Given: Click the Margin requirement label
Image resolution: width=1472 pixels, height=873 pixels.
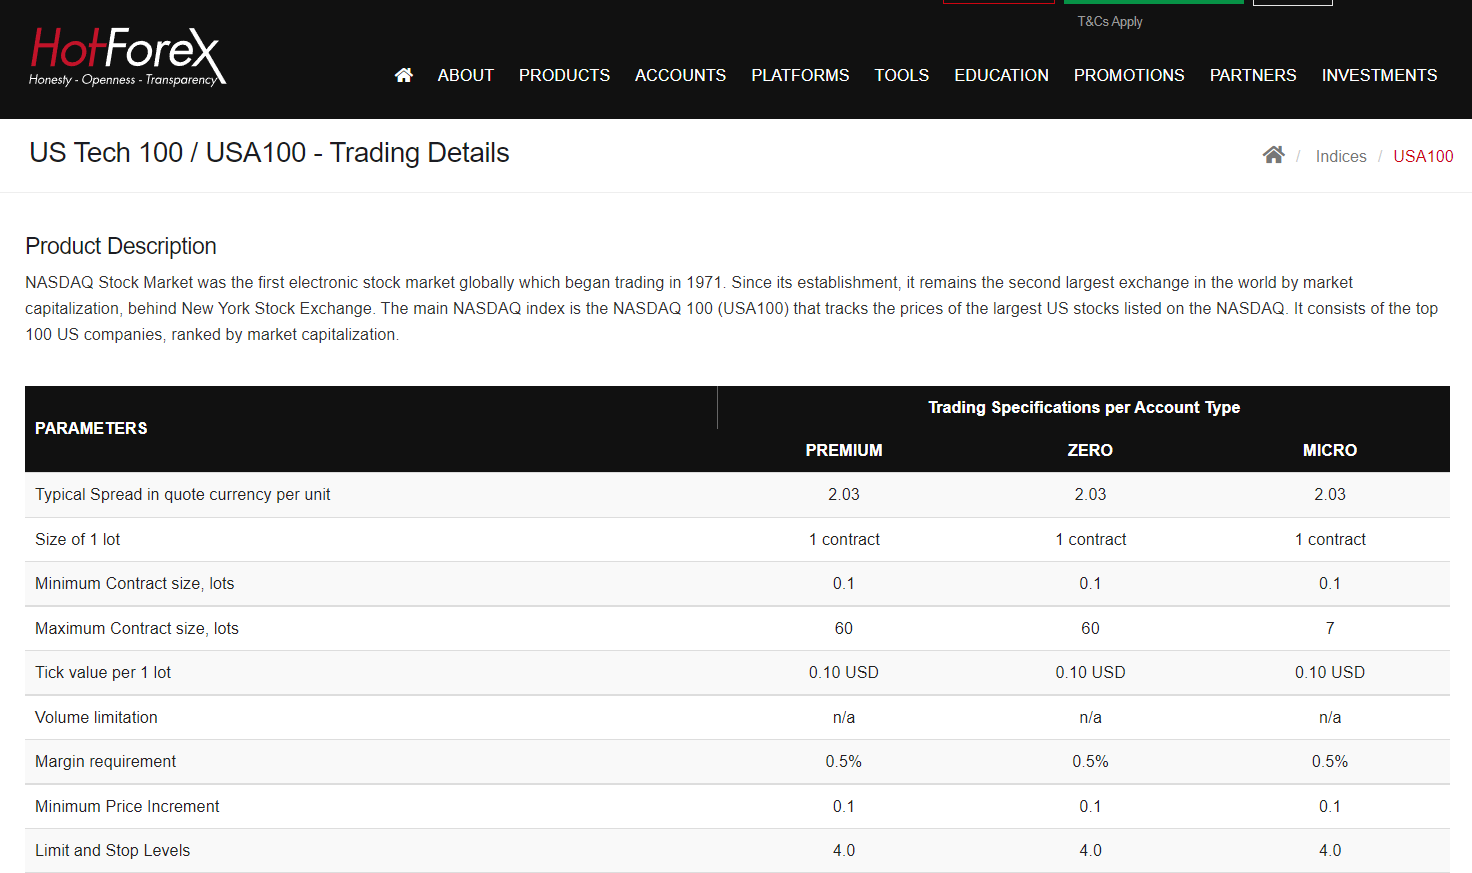Looking at the screenshot, I should [x=105, y=761].
